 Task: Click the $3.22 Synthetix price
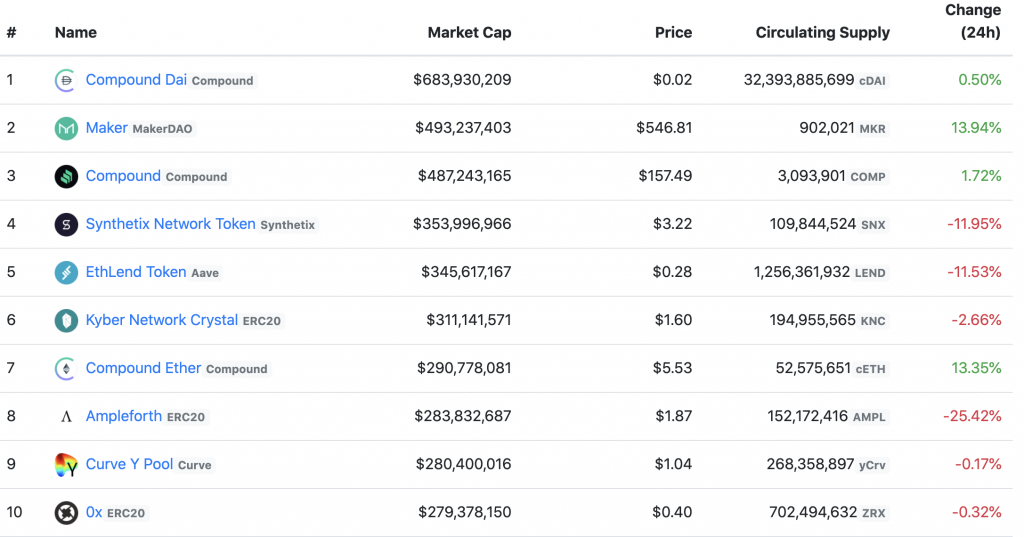click(673, 223)
